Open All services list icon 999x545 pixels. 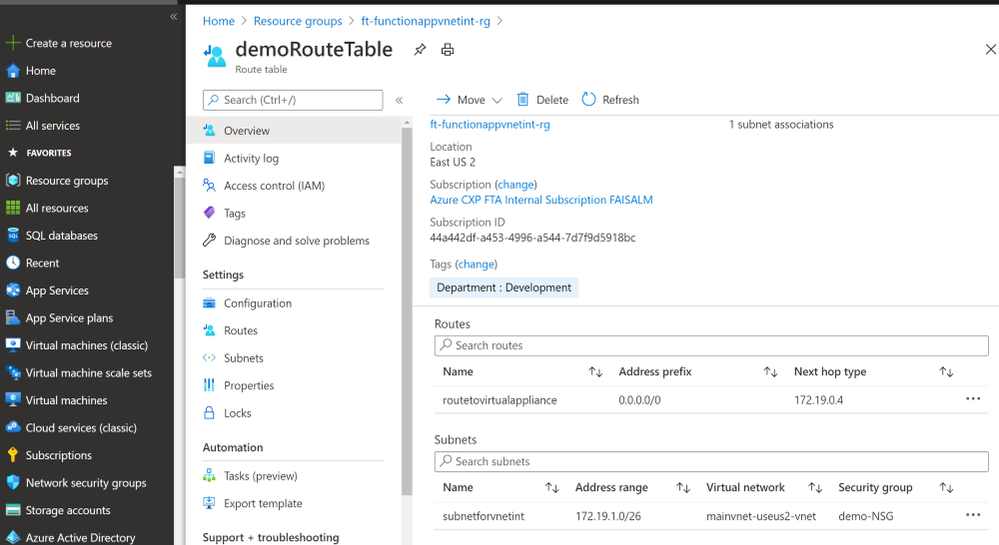coord(13,126)
